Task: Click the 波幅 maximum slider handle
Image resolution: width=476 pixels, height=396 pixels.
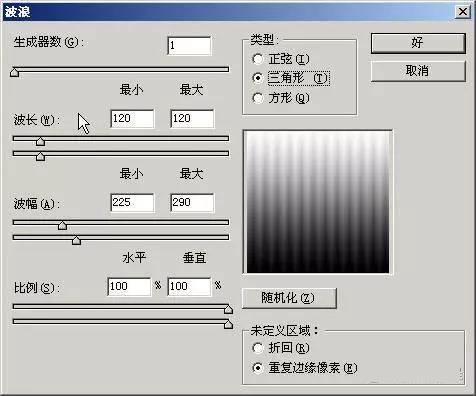Action: [x=76, y=240]
